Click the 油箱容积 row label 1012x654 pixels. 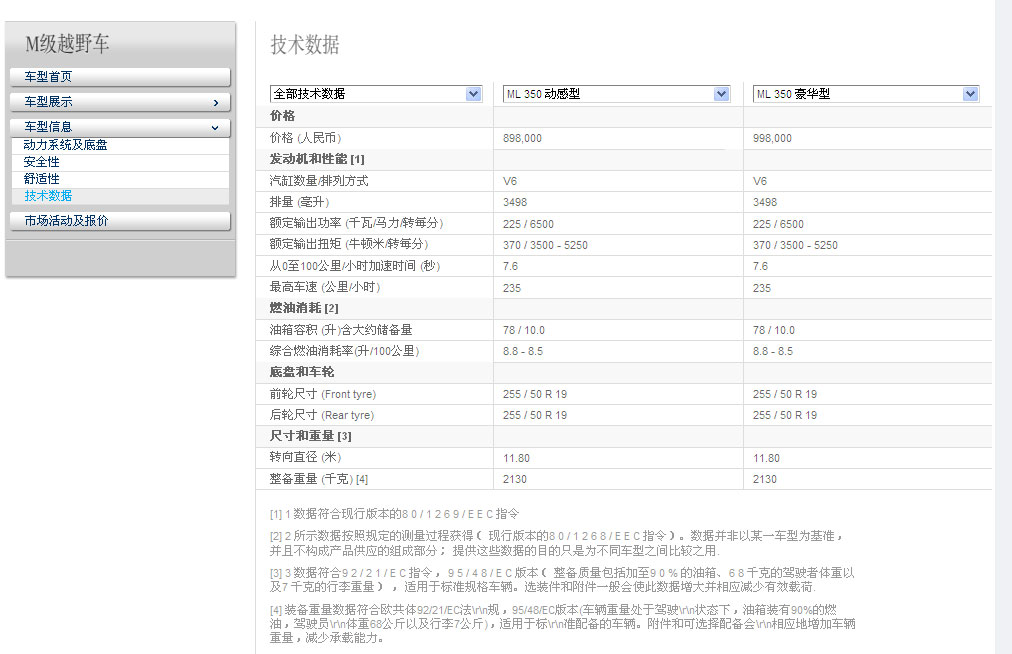[341, 330]
